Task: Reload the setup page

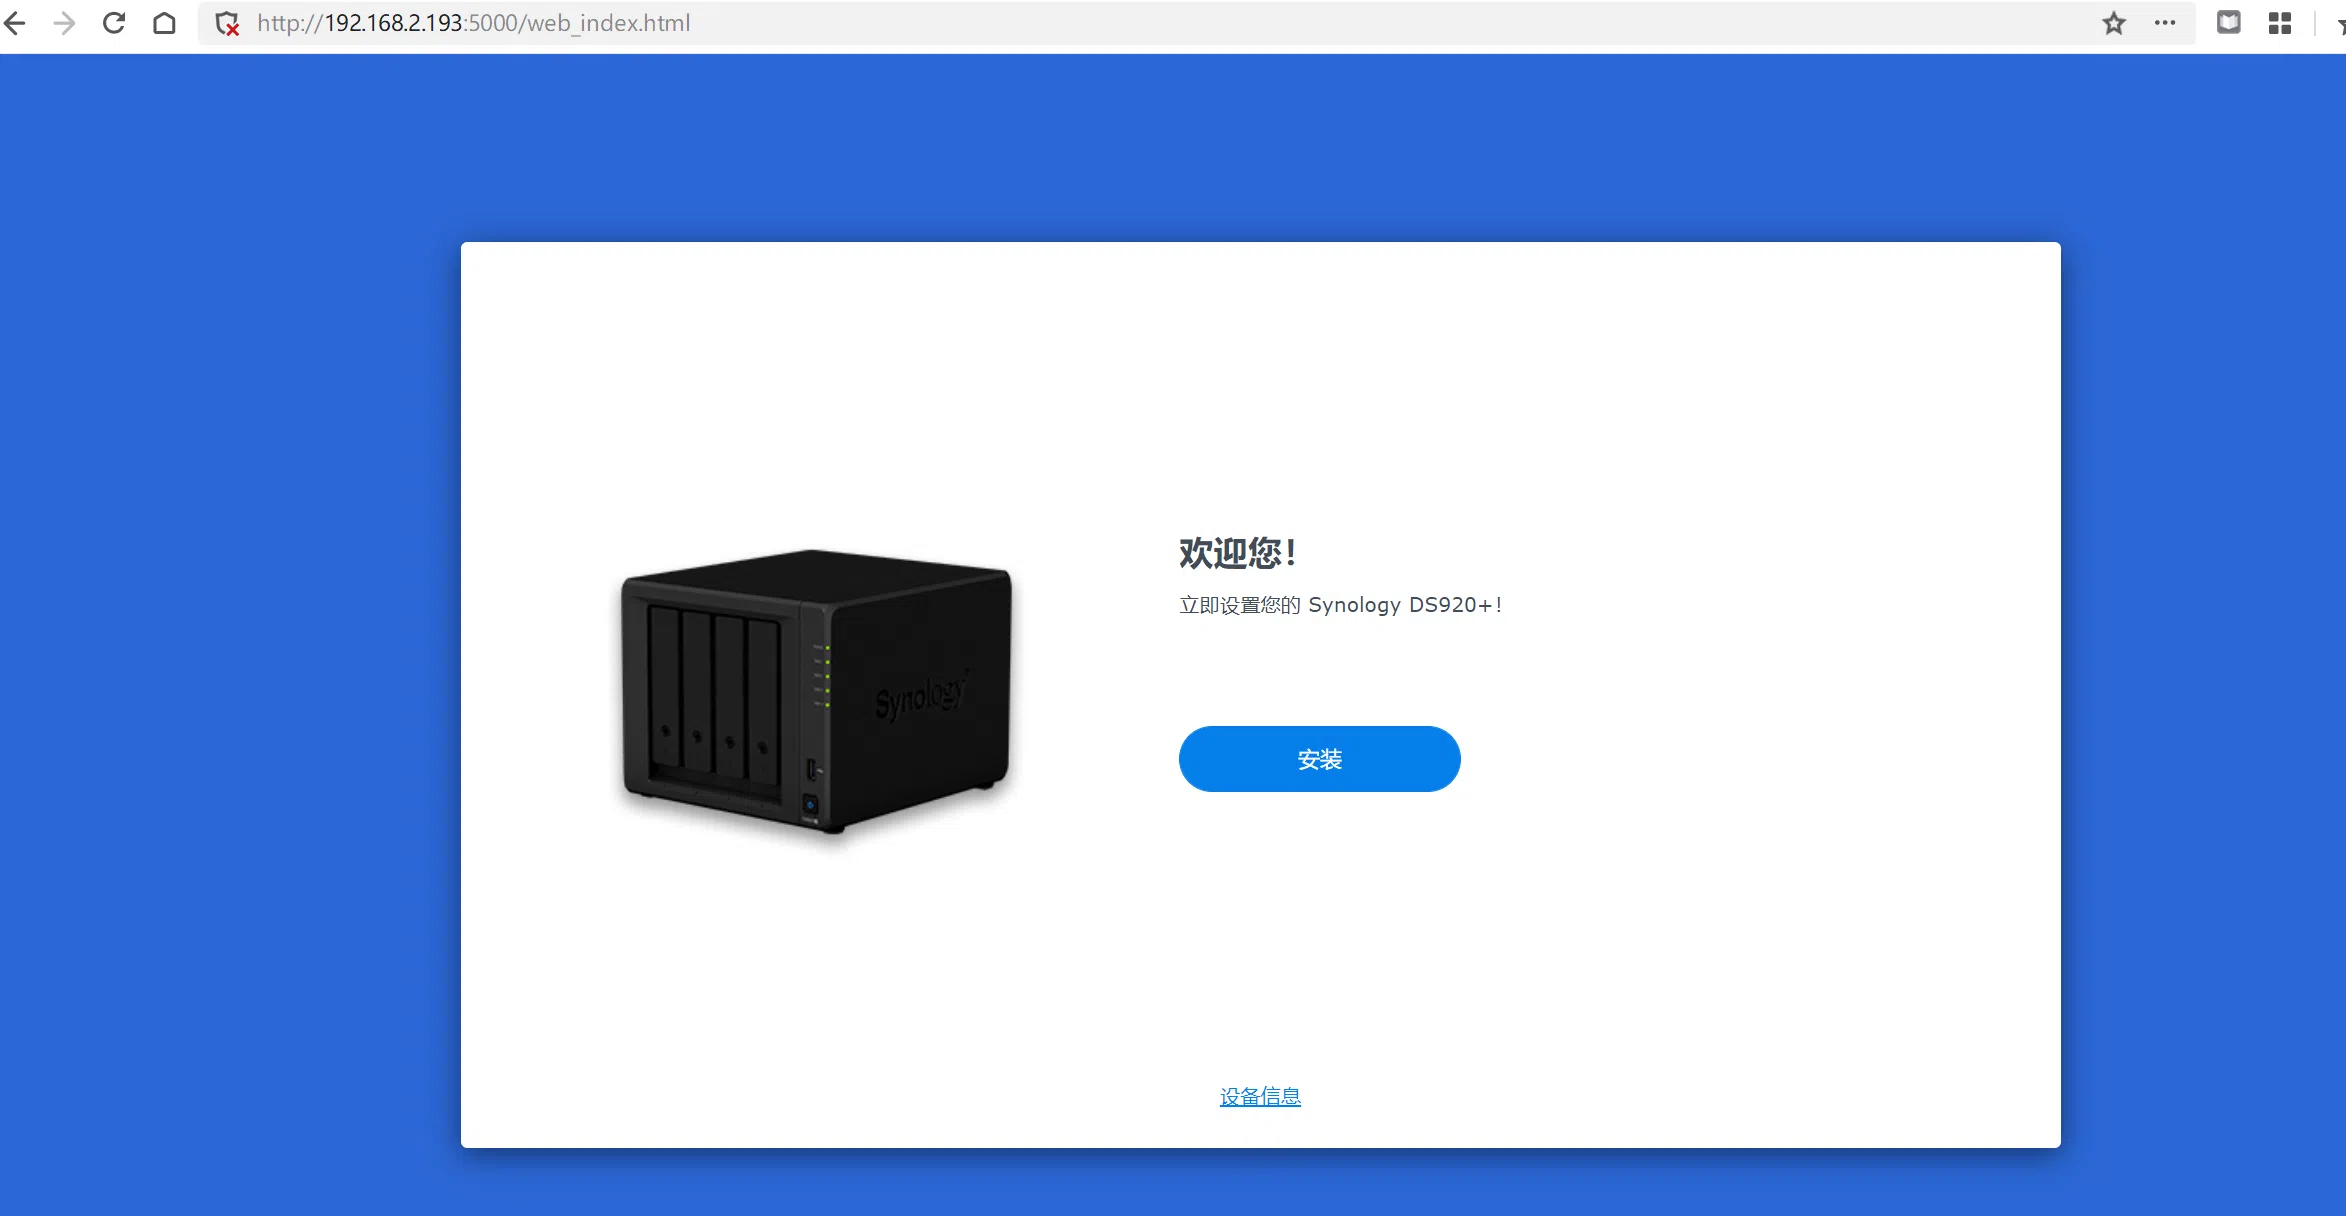Action: click(113, 23)
